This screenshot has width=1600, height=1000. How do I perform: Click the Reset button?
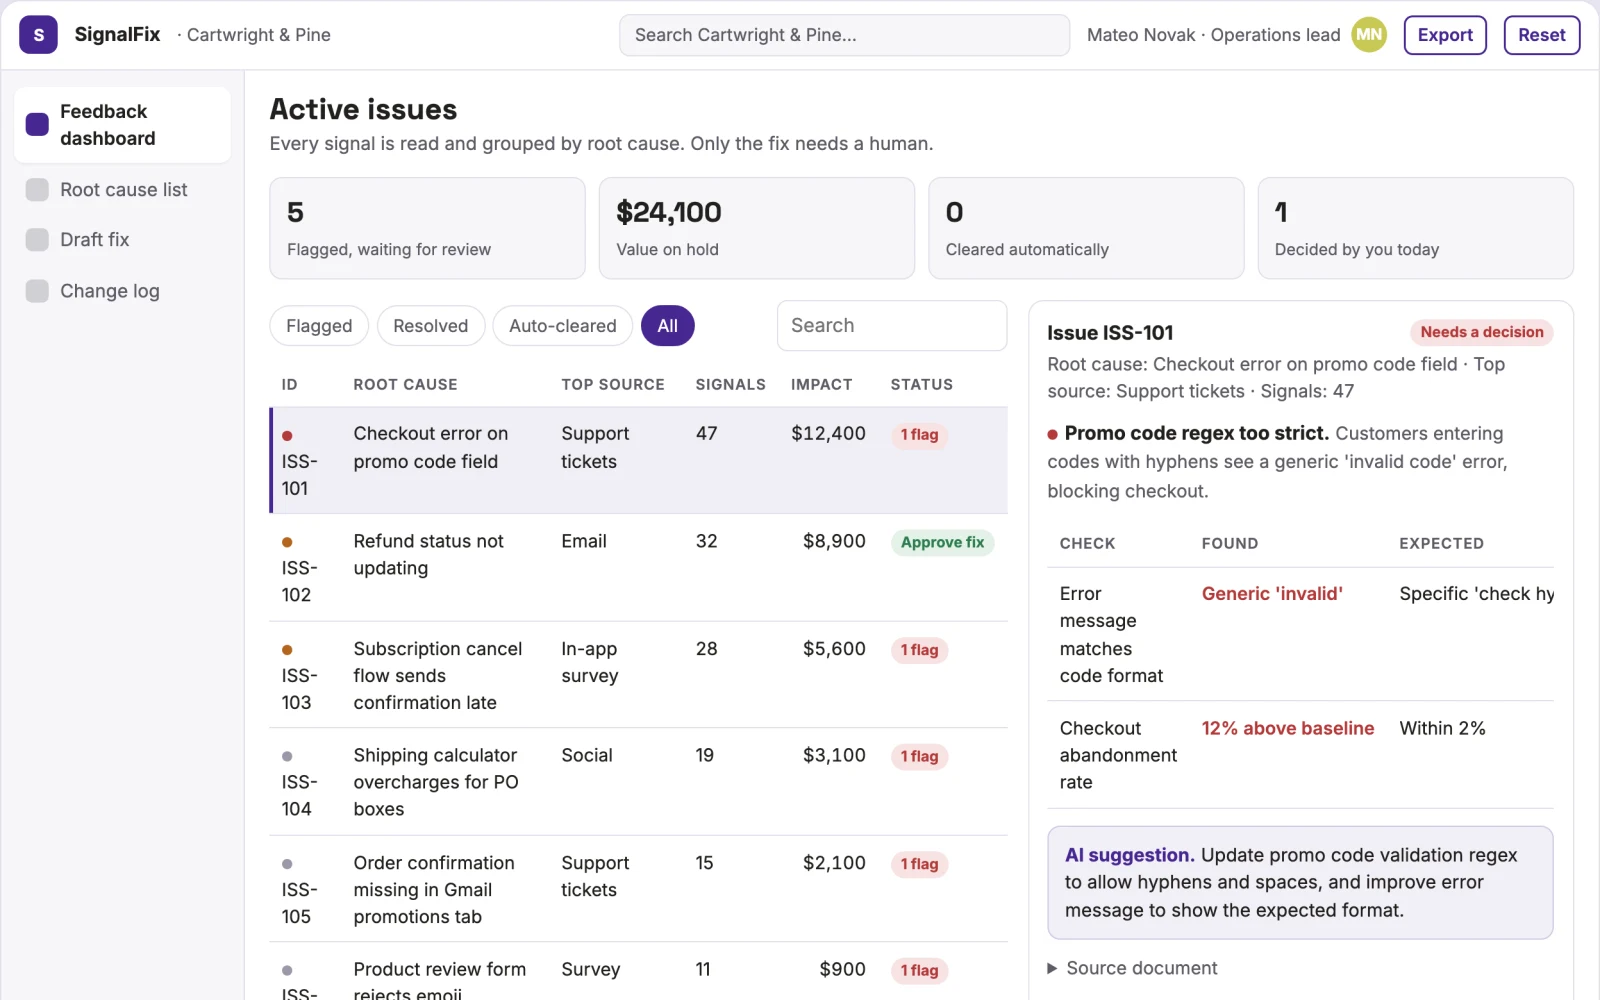point(1541,35)
